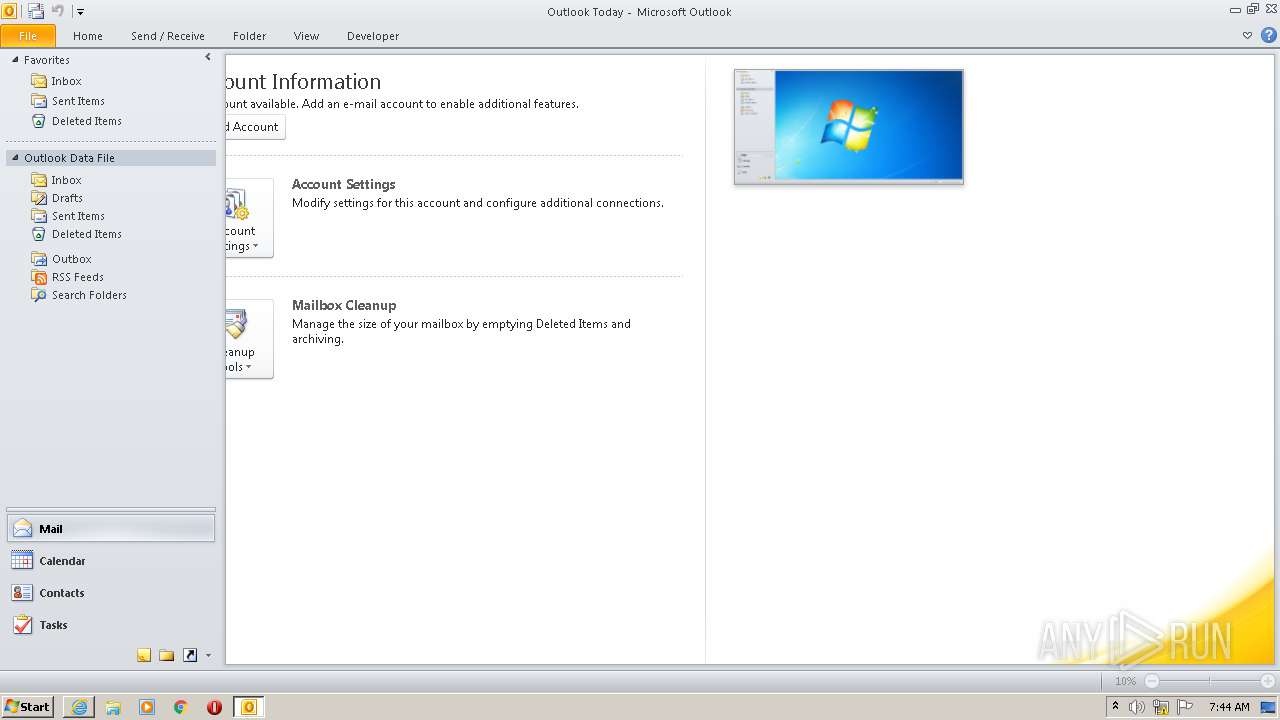This screenshot has width=1280, height=720.
Task: Open Sent Items under Outlook Data File
Action: [x=78, y=216]
